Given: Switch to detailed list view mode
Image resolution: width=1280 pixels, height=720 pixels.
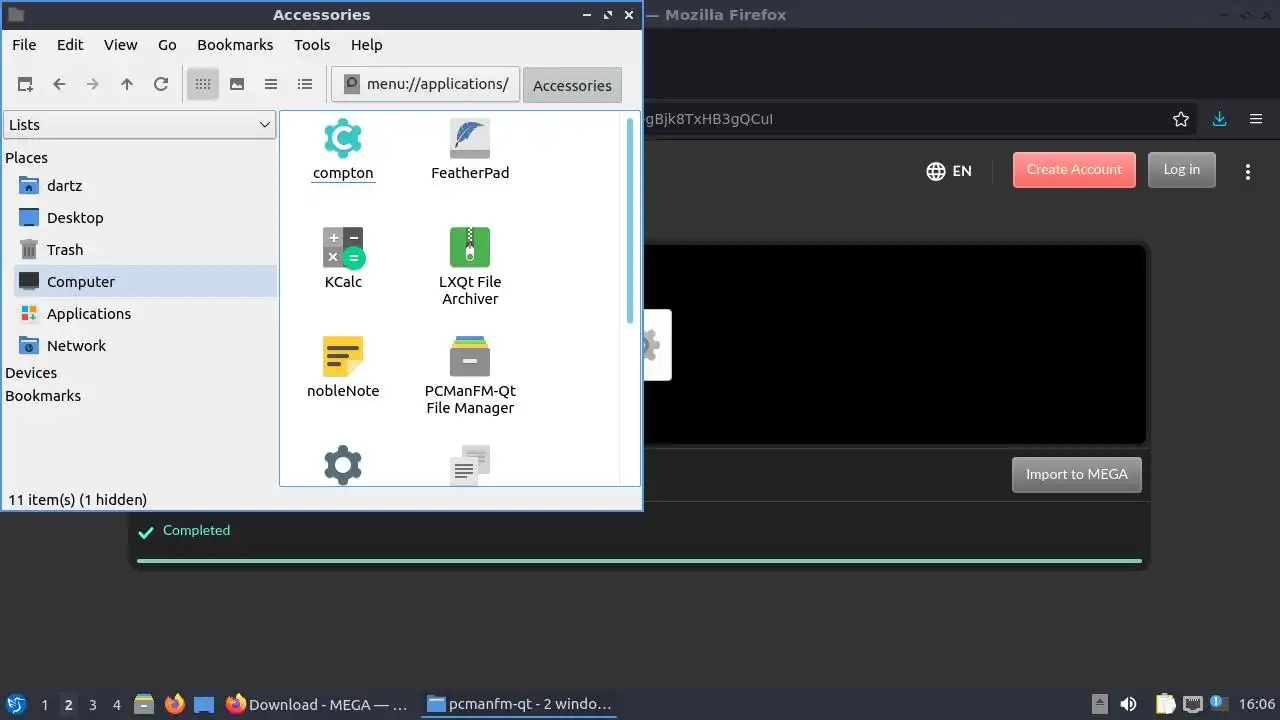Looking at the screenshot, I should click(305, 84).
